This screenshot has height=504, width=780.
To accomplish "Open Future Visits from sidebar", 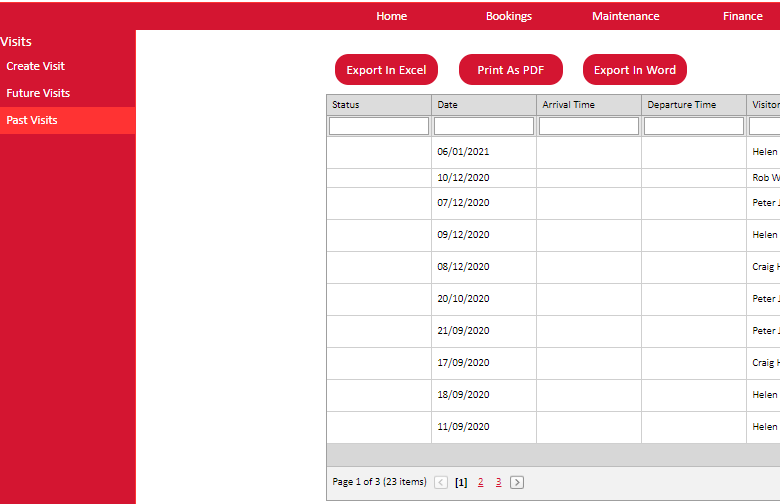I will point(38,93).
